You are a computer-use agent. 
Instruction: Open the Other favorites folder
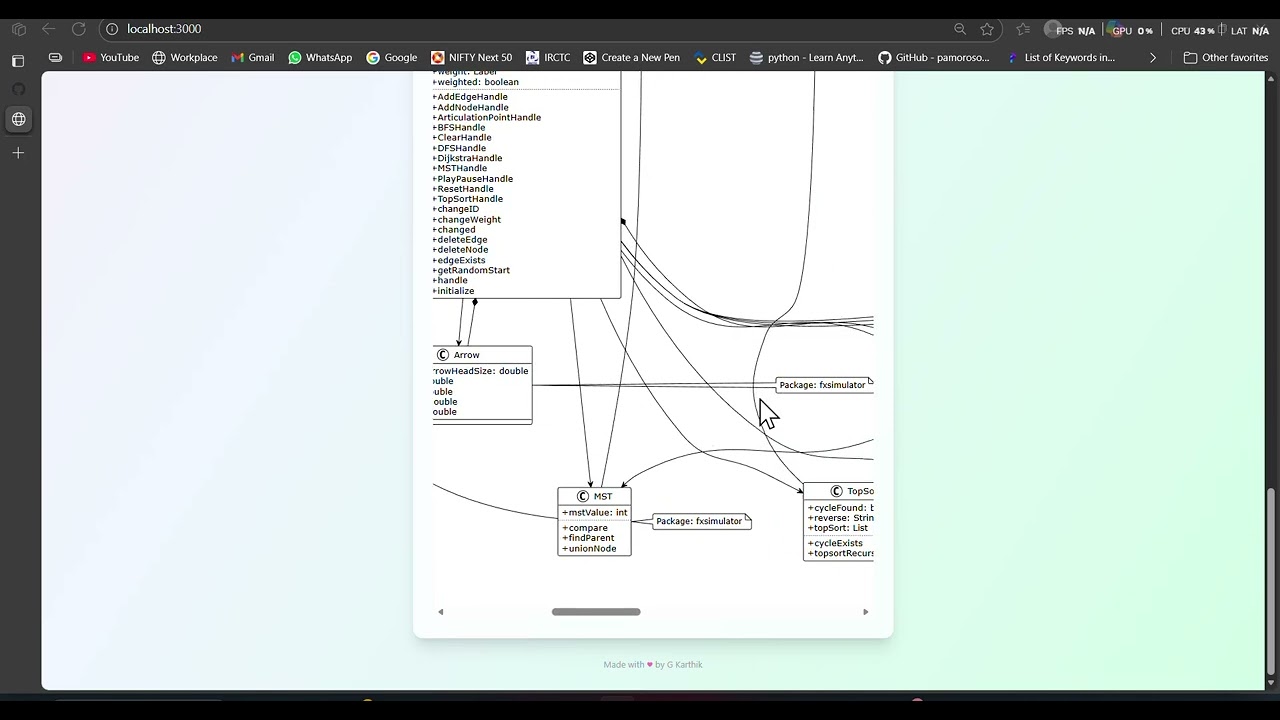pos(1226,57)
